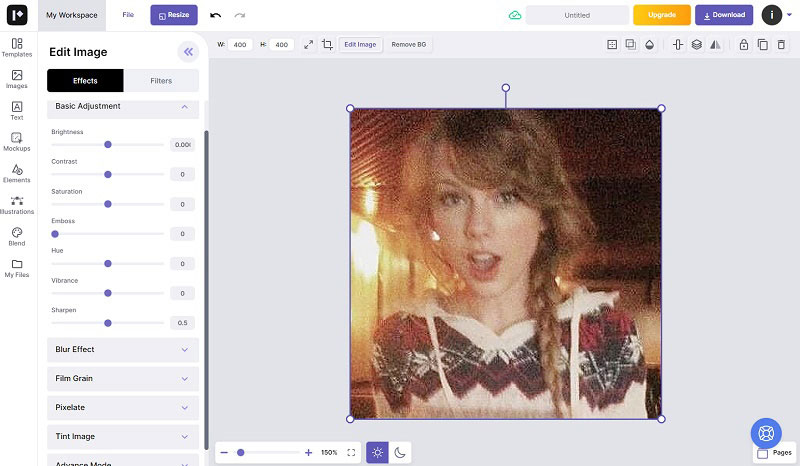Expand the Tint Image section
The width and height of the screenshot is (800, 466).
coord(123,437)
